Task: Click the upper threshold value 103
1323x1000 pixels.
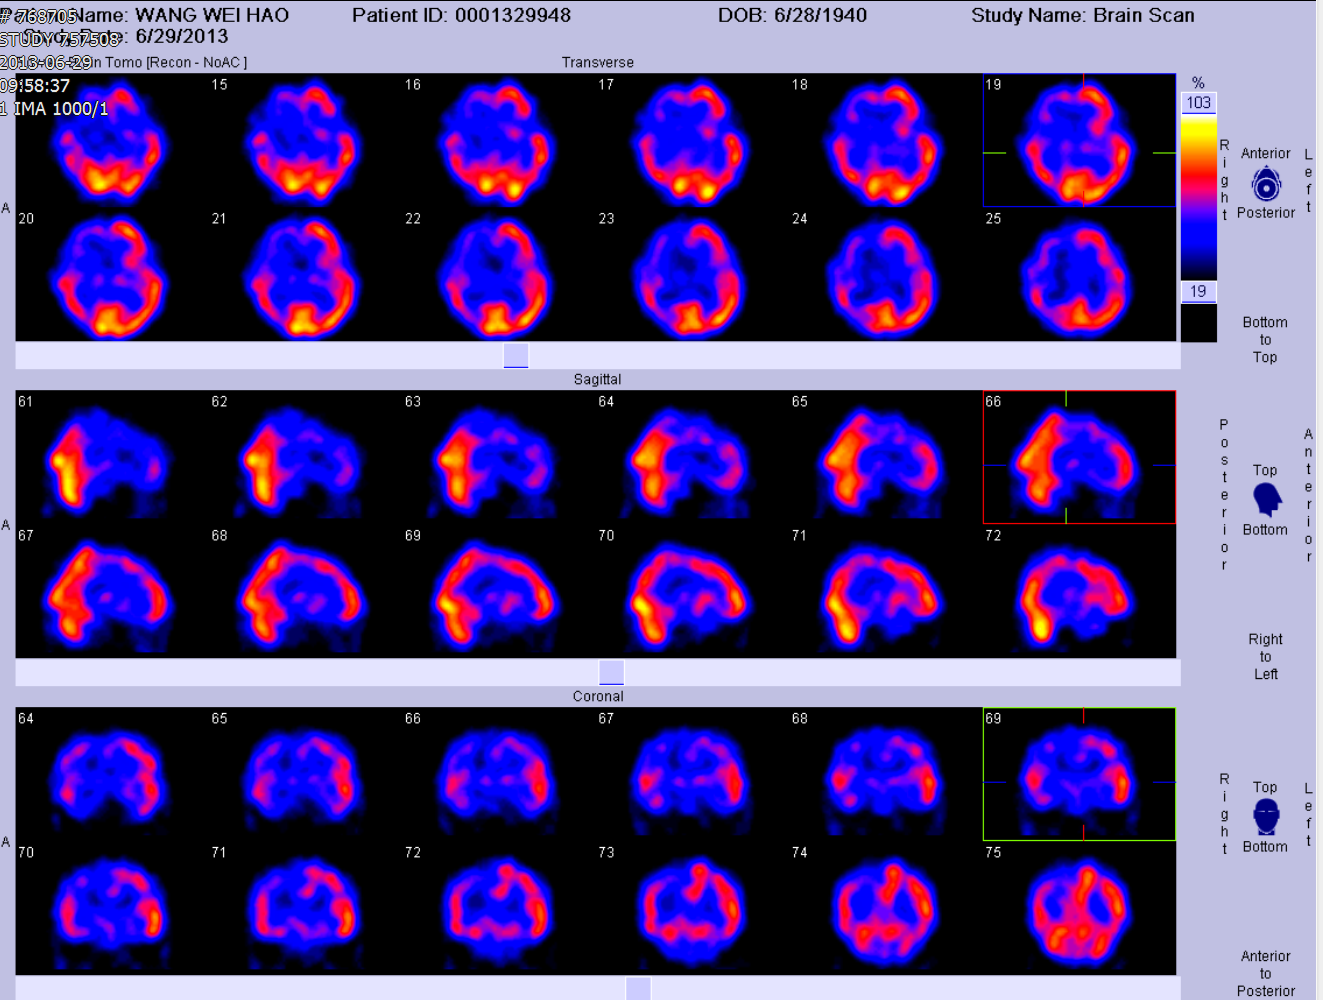Action: [1198, 103]
